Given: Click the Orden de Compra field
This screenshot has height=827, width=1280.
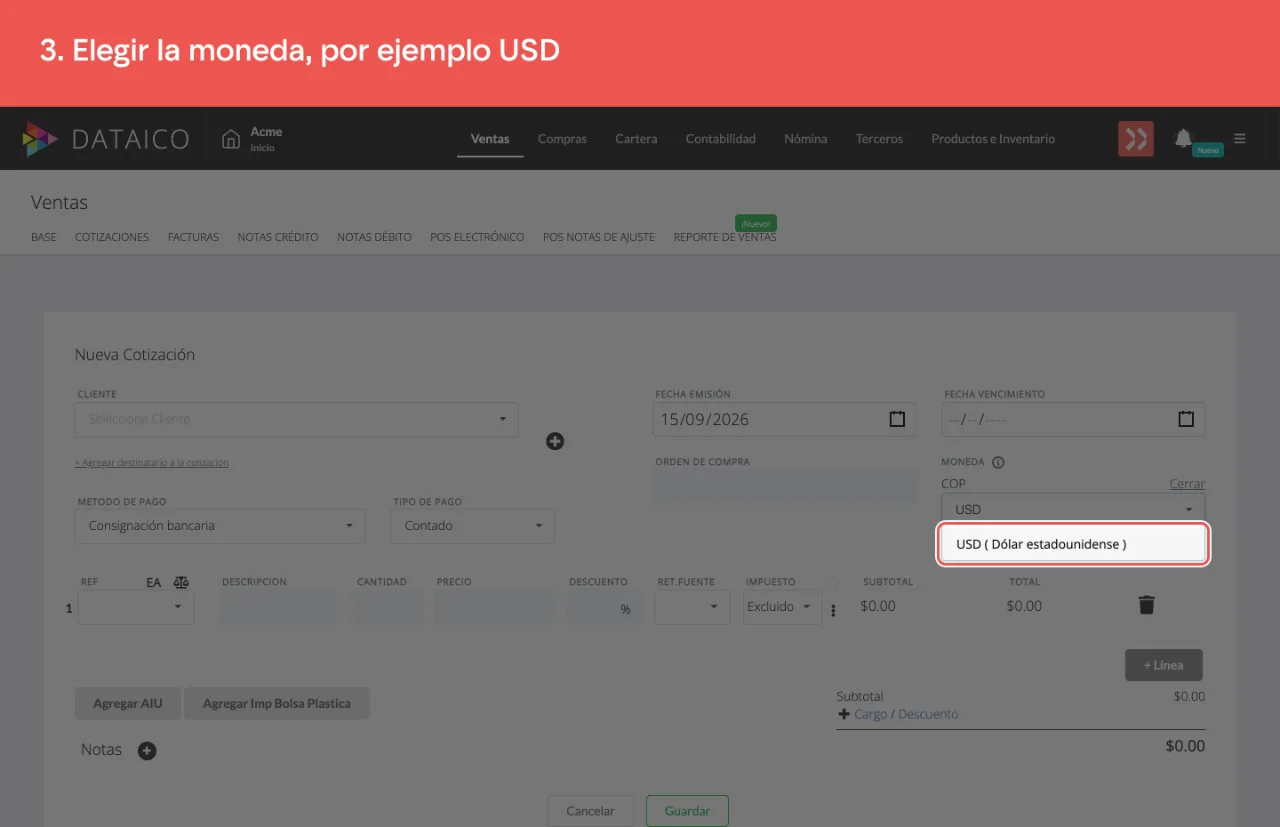Looking at the screenshot, I should (785, 487).
